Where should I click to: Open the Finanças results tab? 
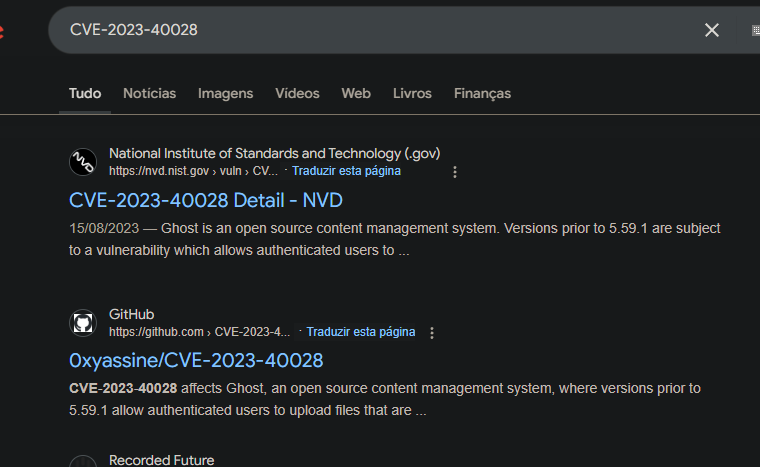click(482, 93)
